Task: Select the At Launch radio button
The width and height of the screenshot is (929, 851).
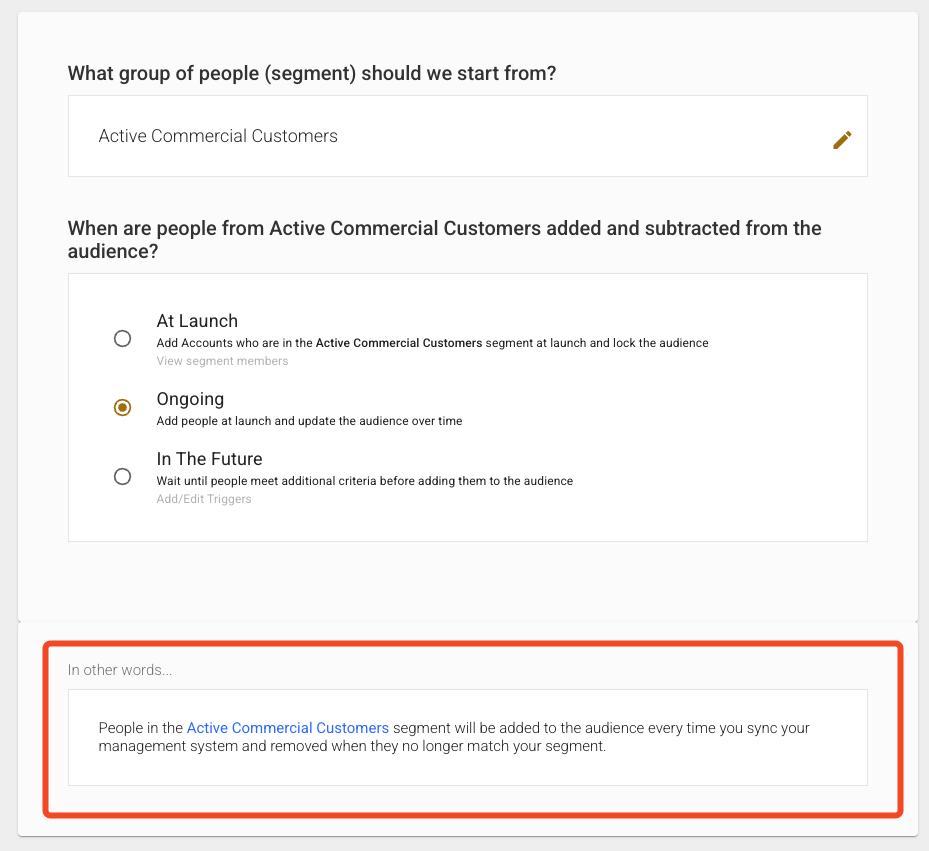Action: coord(122,338)
